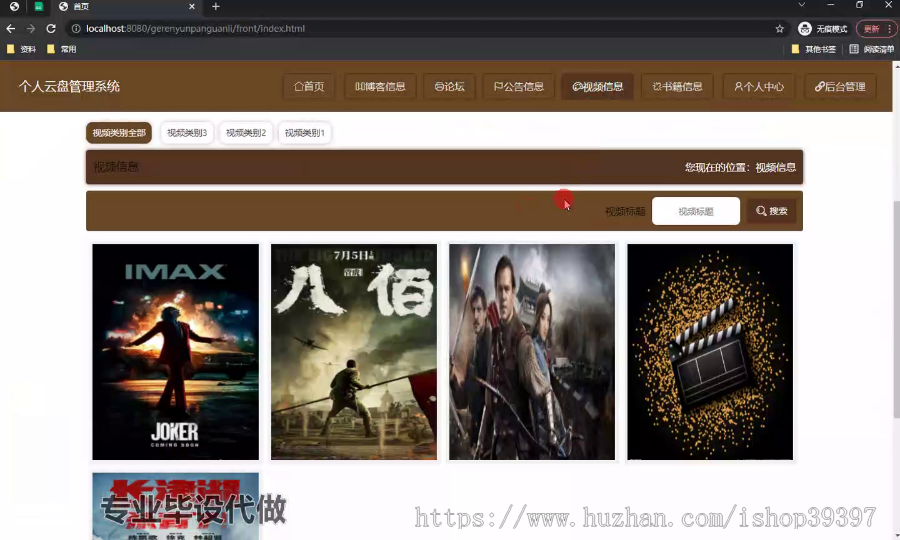Select 视频信息 menu item
Viewport: 900px width, 540px height.
point(598,87)
